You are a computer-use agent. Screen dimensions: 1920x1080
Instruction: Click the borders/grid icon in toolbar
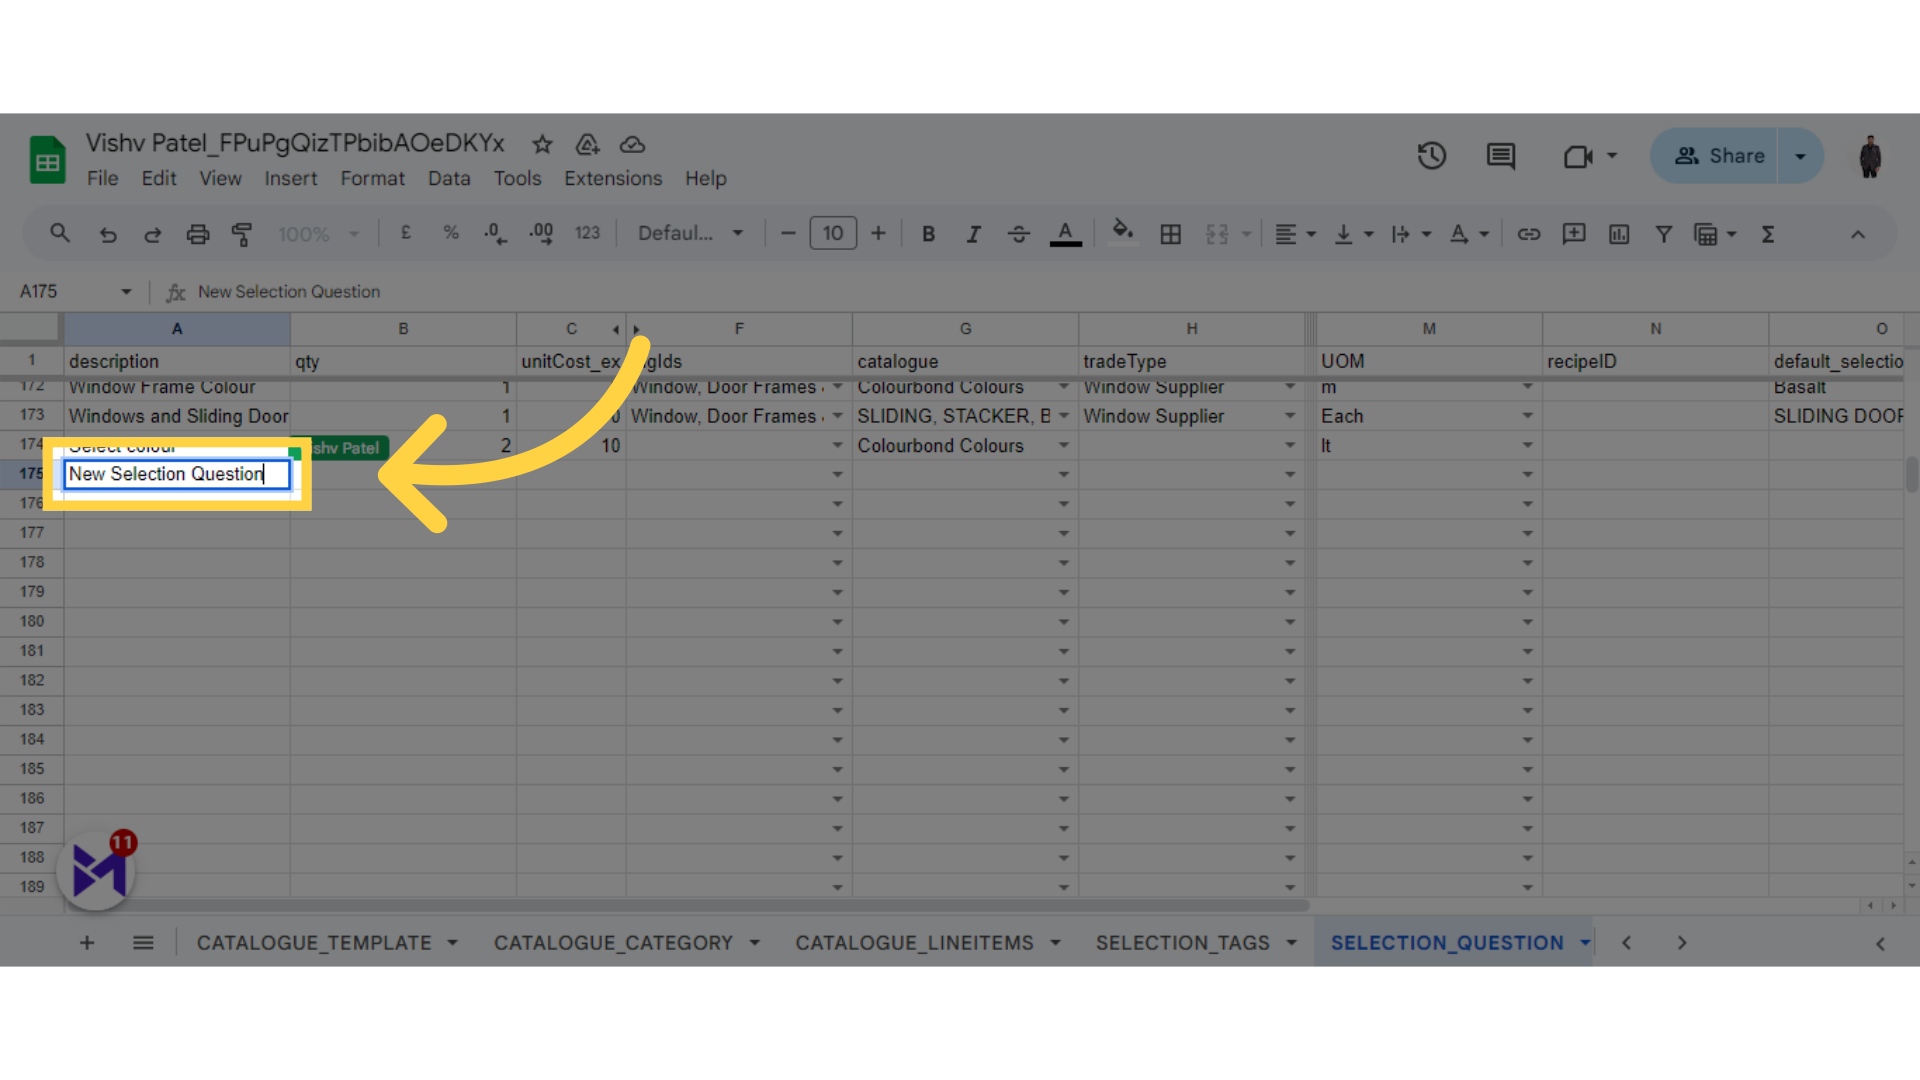click(1170, 235)
